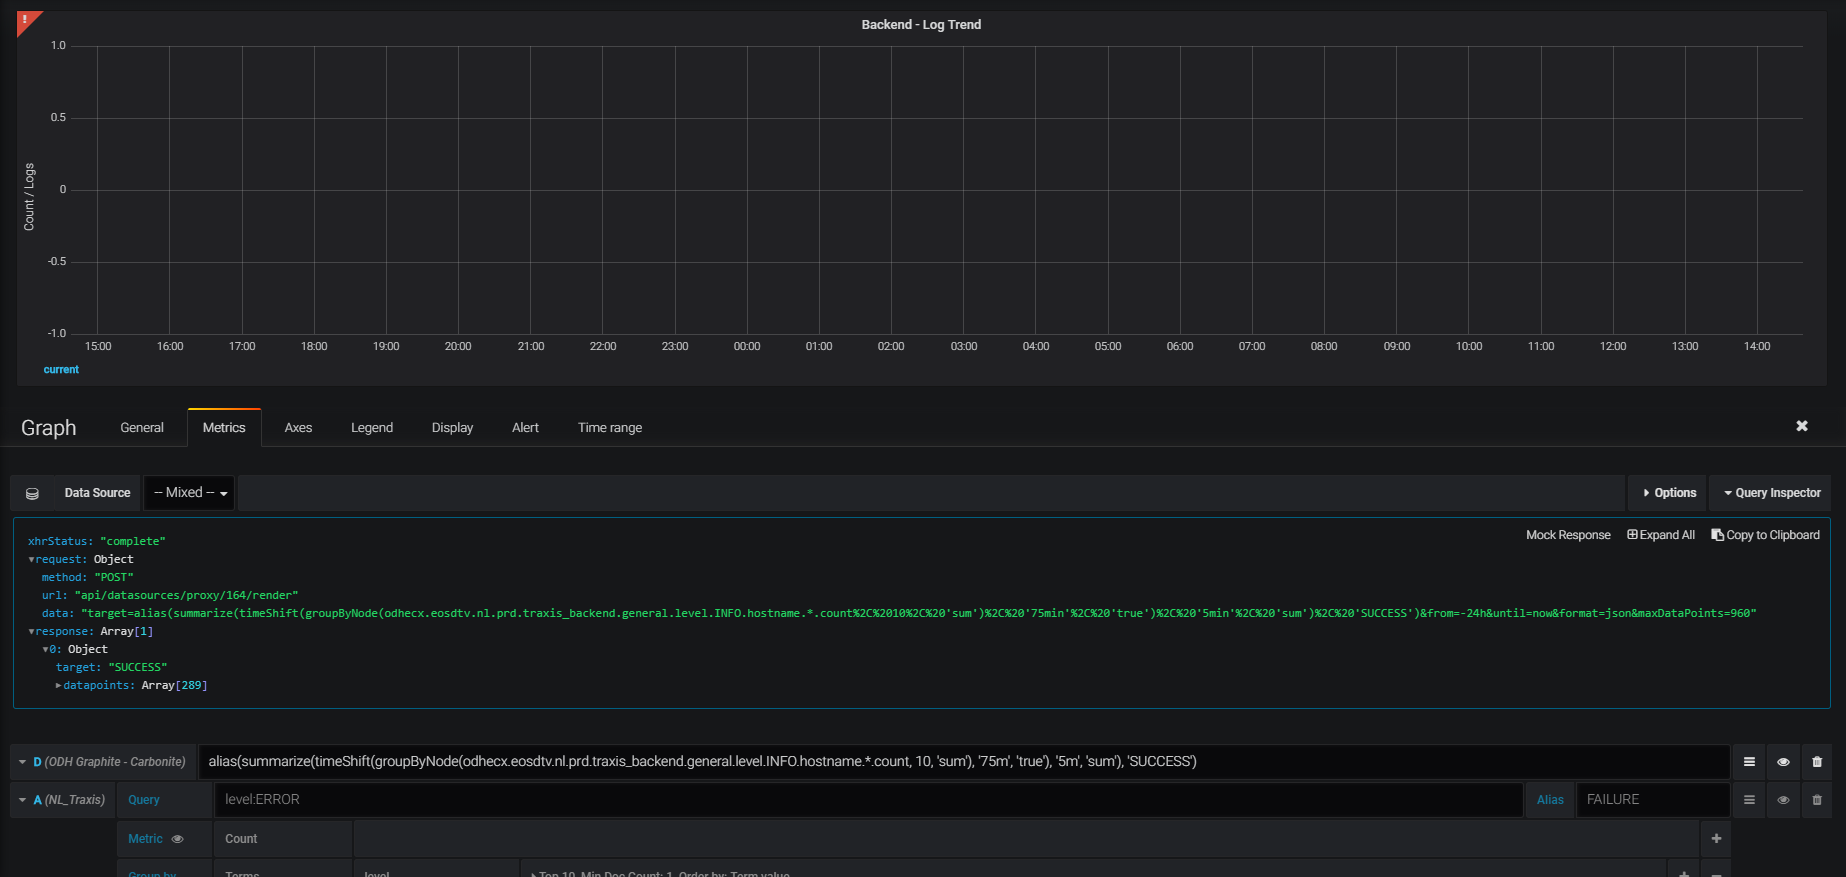Toggle visibility eye for query A
Image resolution: width=1846 pixels, height=877 pixels.
pyautogui.click(x=1783, y=800)
